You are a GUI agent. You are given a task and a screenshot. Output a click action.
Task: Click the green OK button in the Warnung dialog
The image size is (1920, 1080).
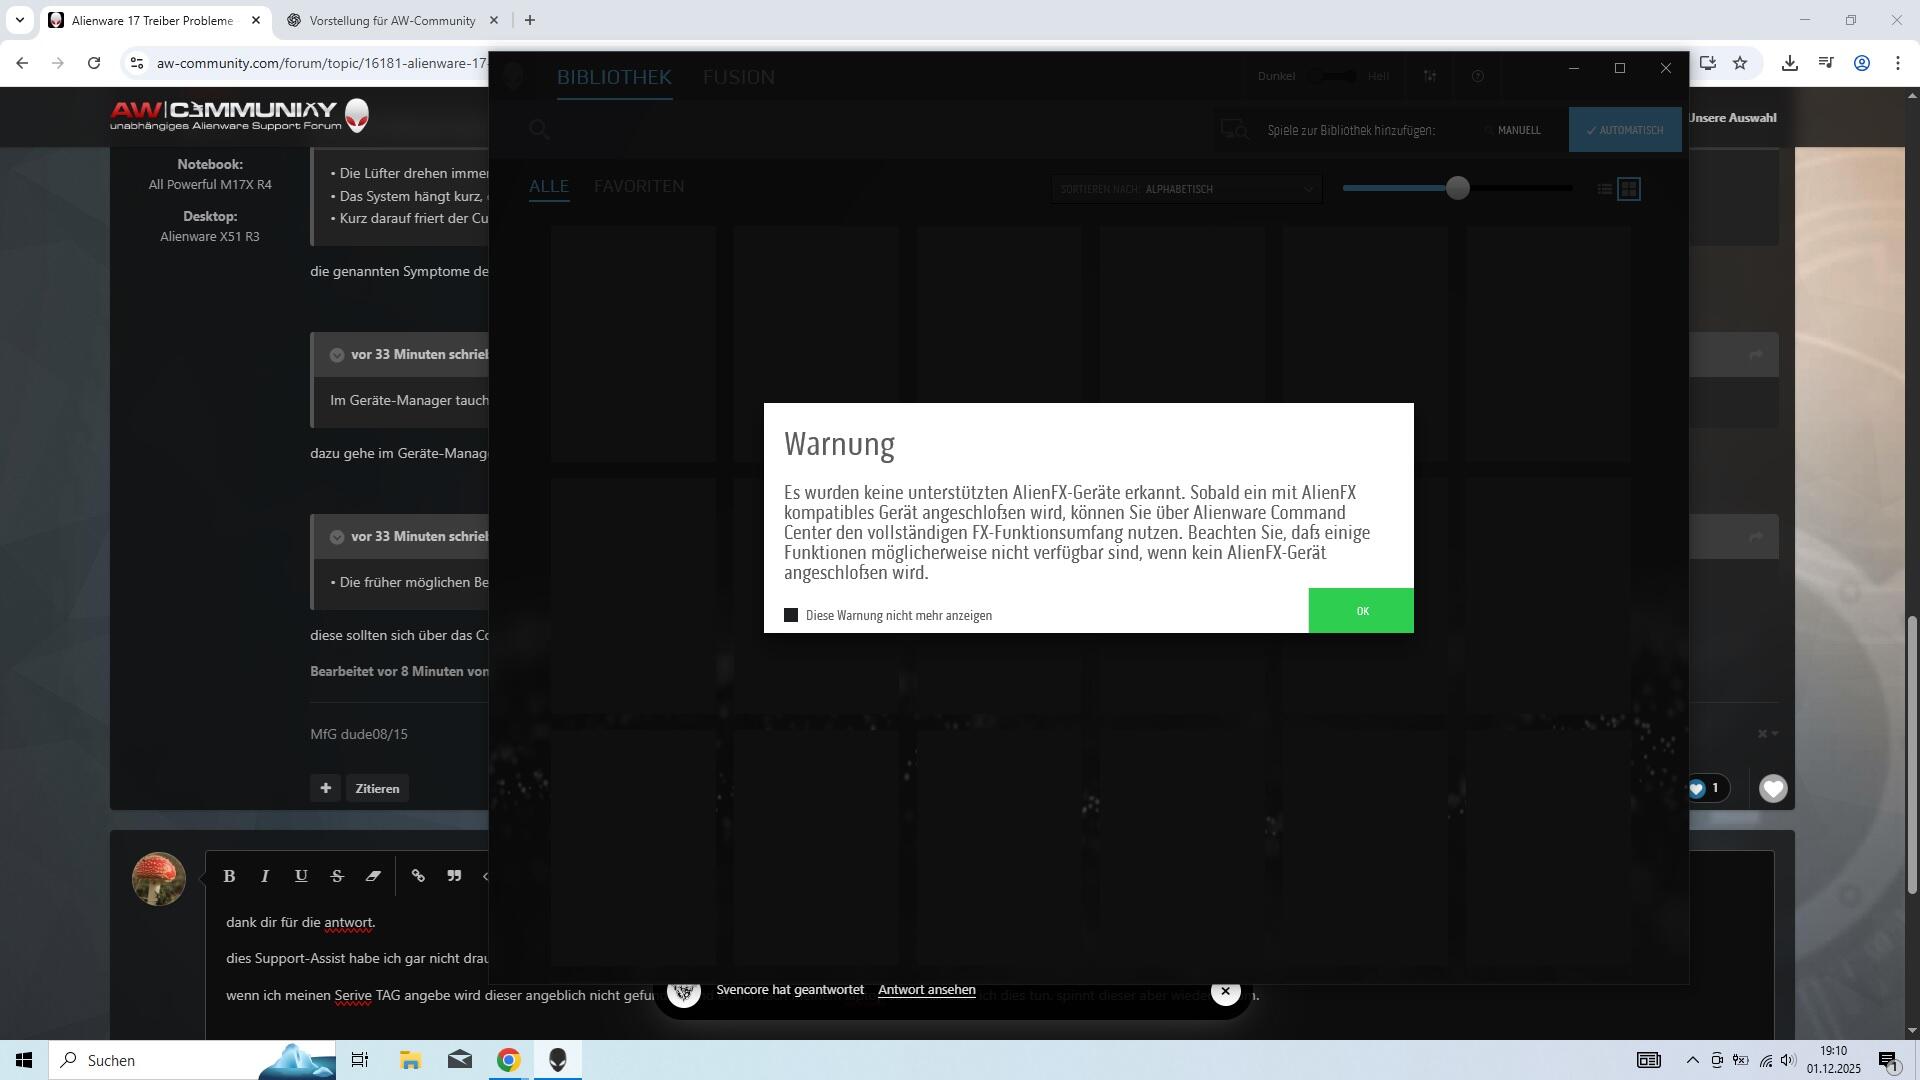click(x=1360, y=611)
